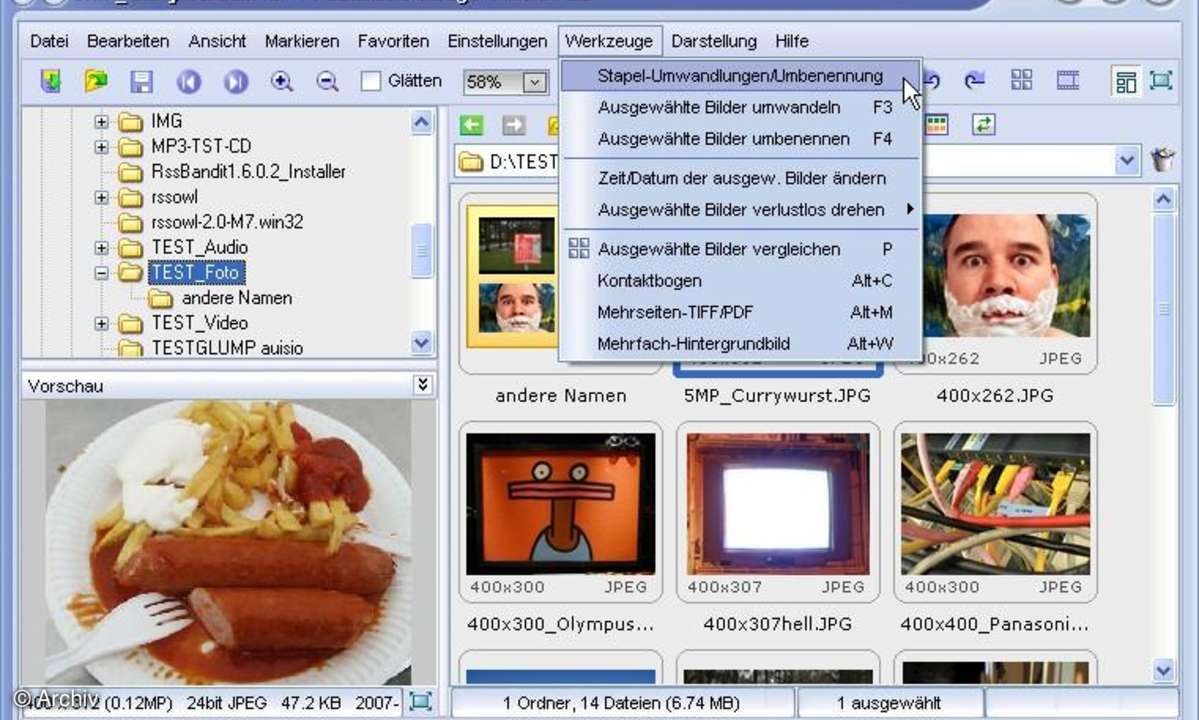Open the address path dropdown arrow

(1126, 161)
